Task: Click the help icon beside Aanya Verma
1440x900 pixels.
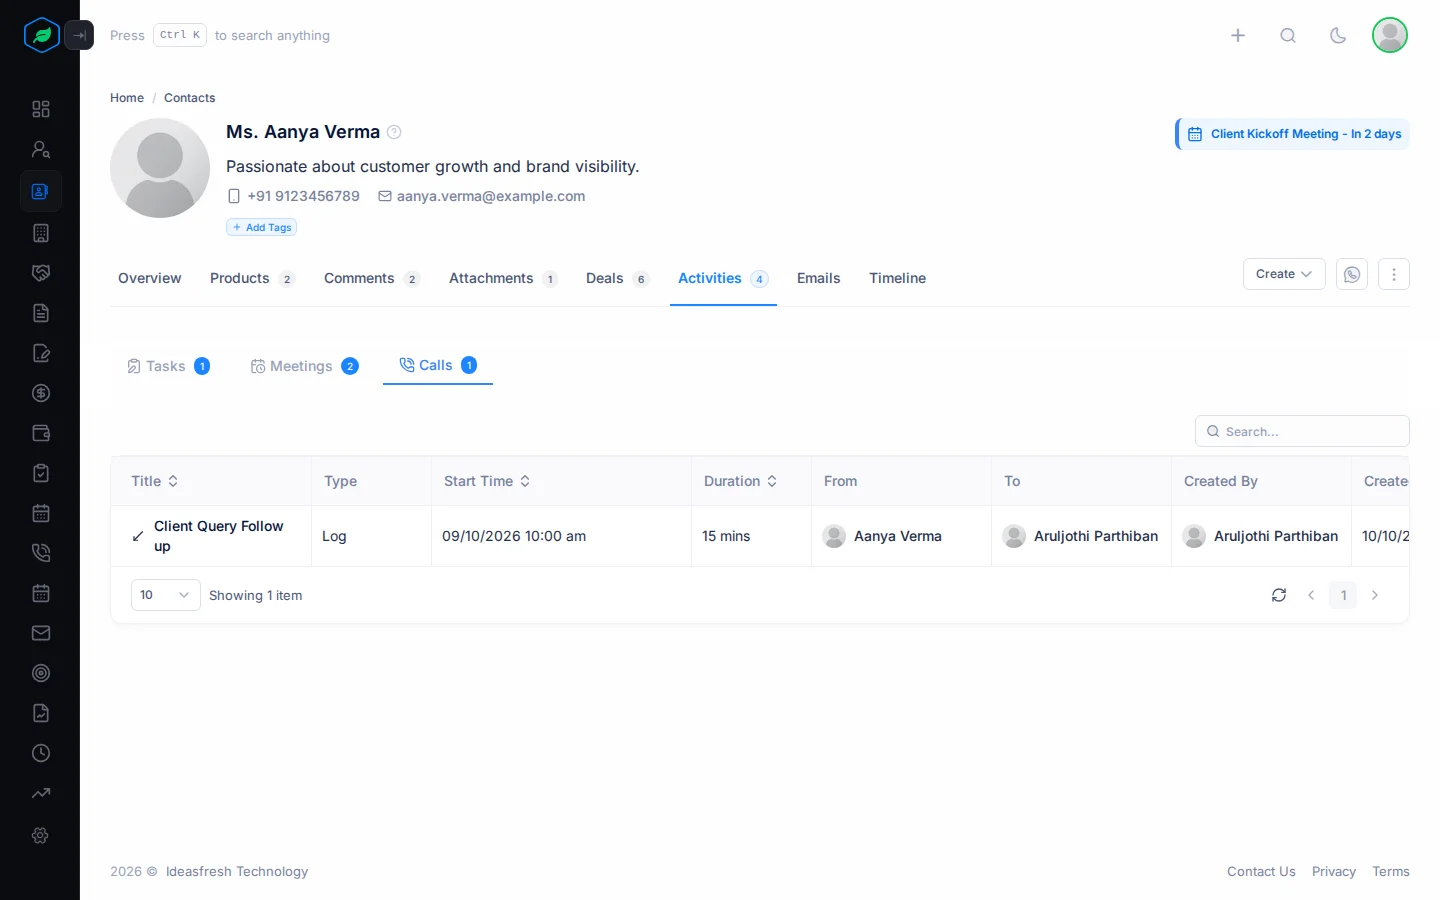Action: pos(394,132)
